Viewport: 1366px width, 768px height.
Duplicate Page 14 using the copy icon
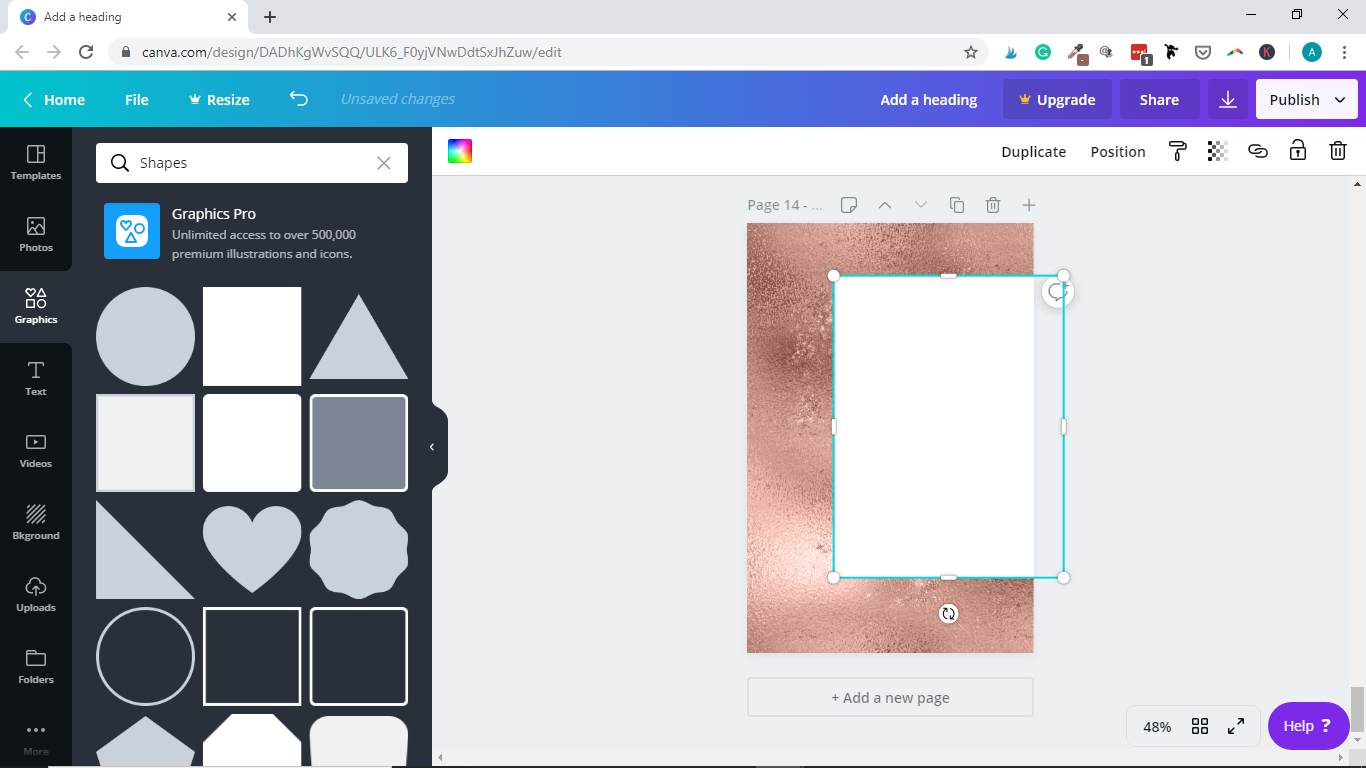click(x=957, y=205)
